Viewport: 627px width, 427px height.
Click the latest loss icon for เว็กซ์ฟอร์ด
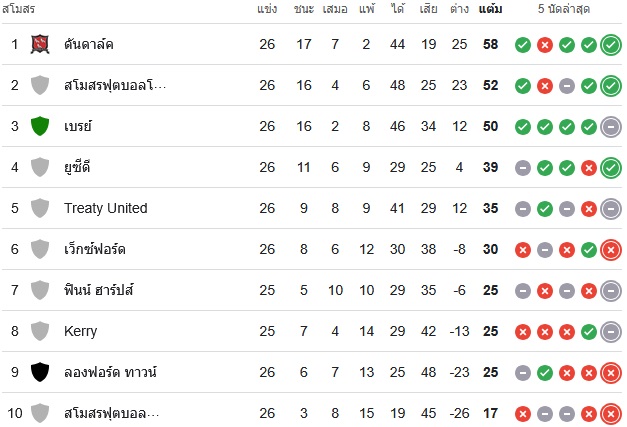(611, 250)
